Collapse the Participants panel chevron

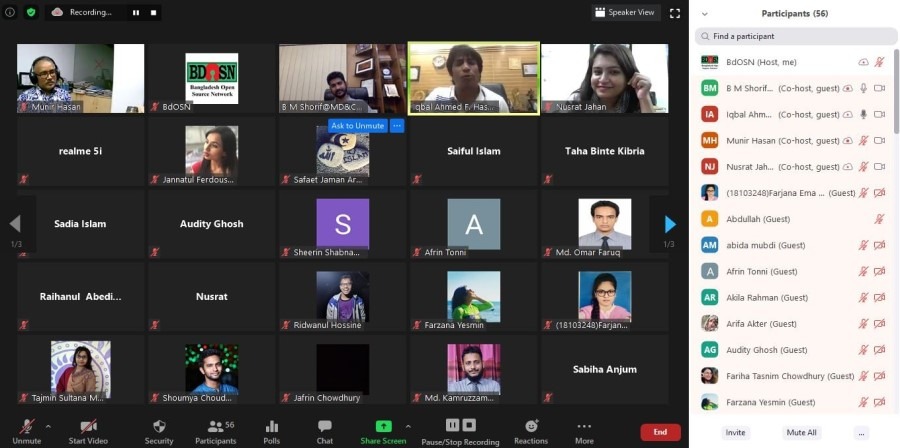[x=704, y=13]
